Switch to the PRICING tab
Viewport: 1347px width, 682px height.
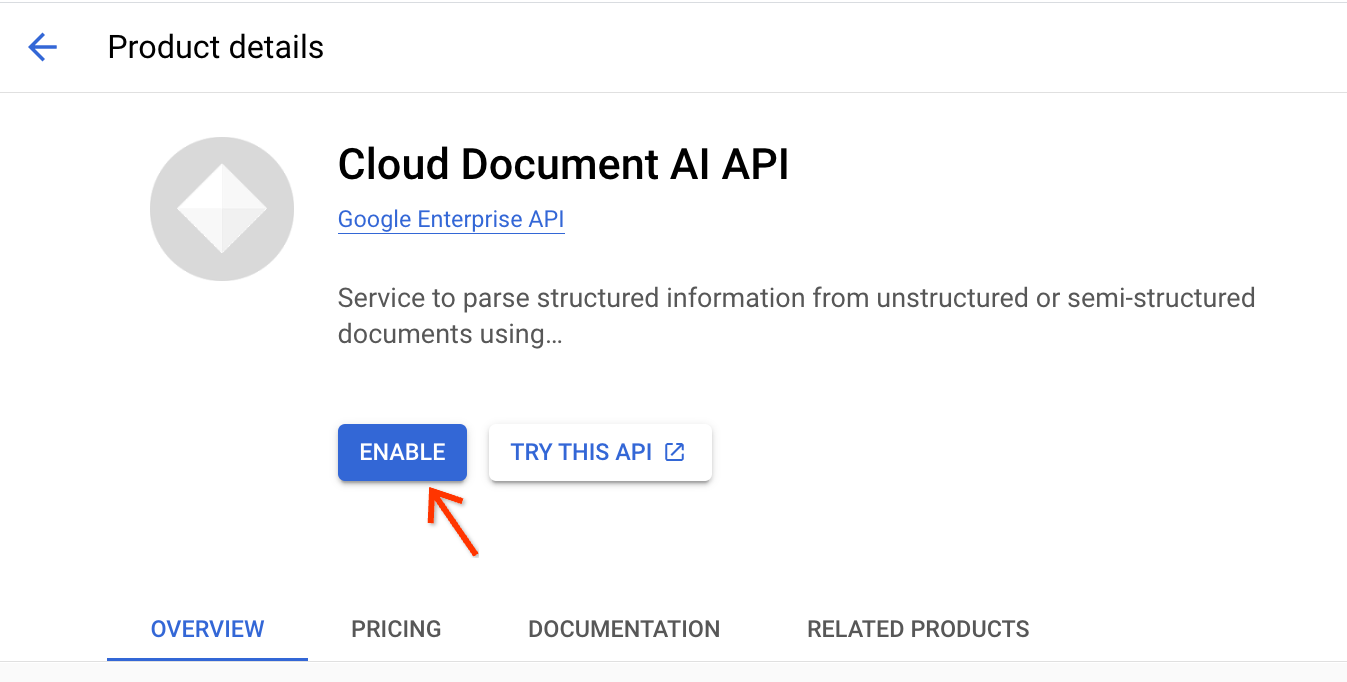pos(396,629)
